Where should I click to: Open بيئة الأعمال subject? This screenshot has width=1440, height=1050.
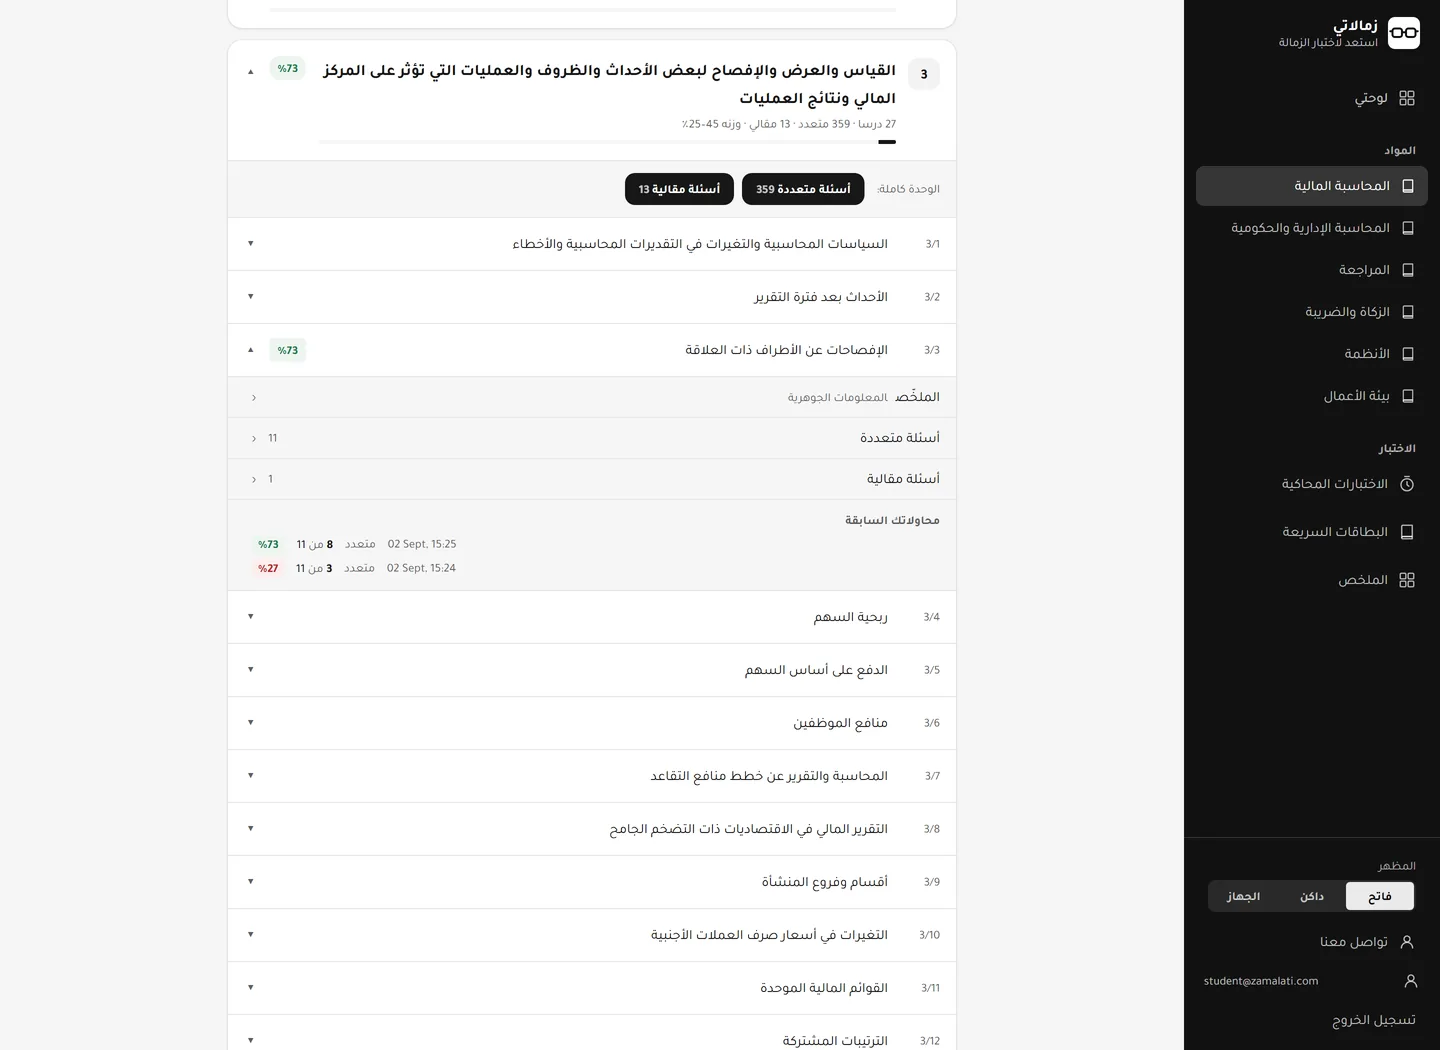1312,396
